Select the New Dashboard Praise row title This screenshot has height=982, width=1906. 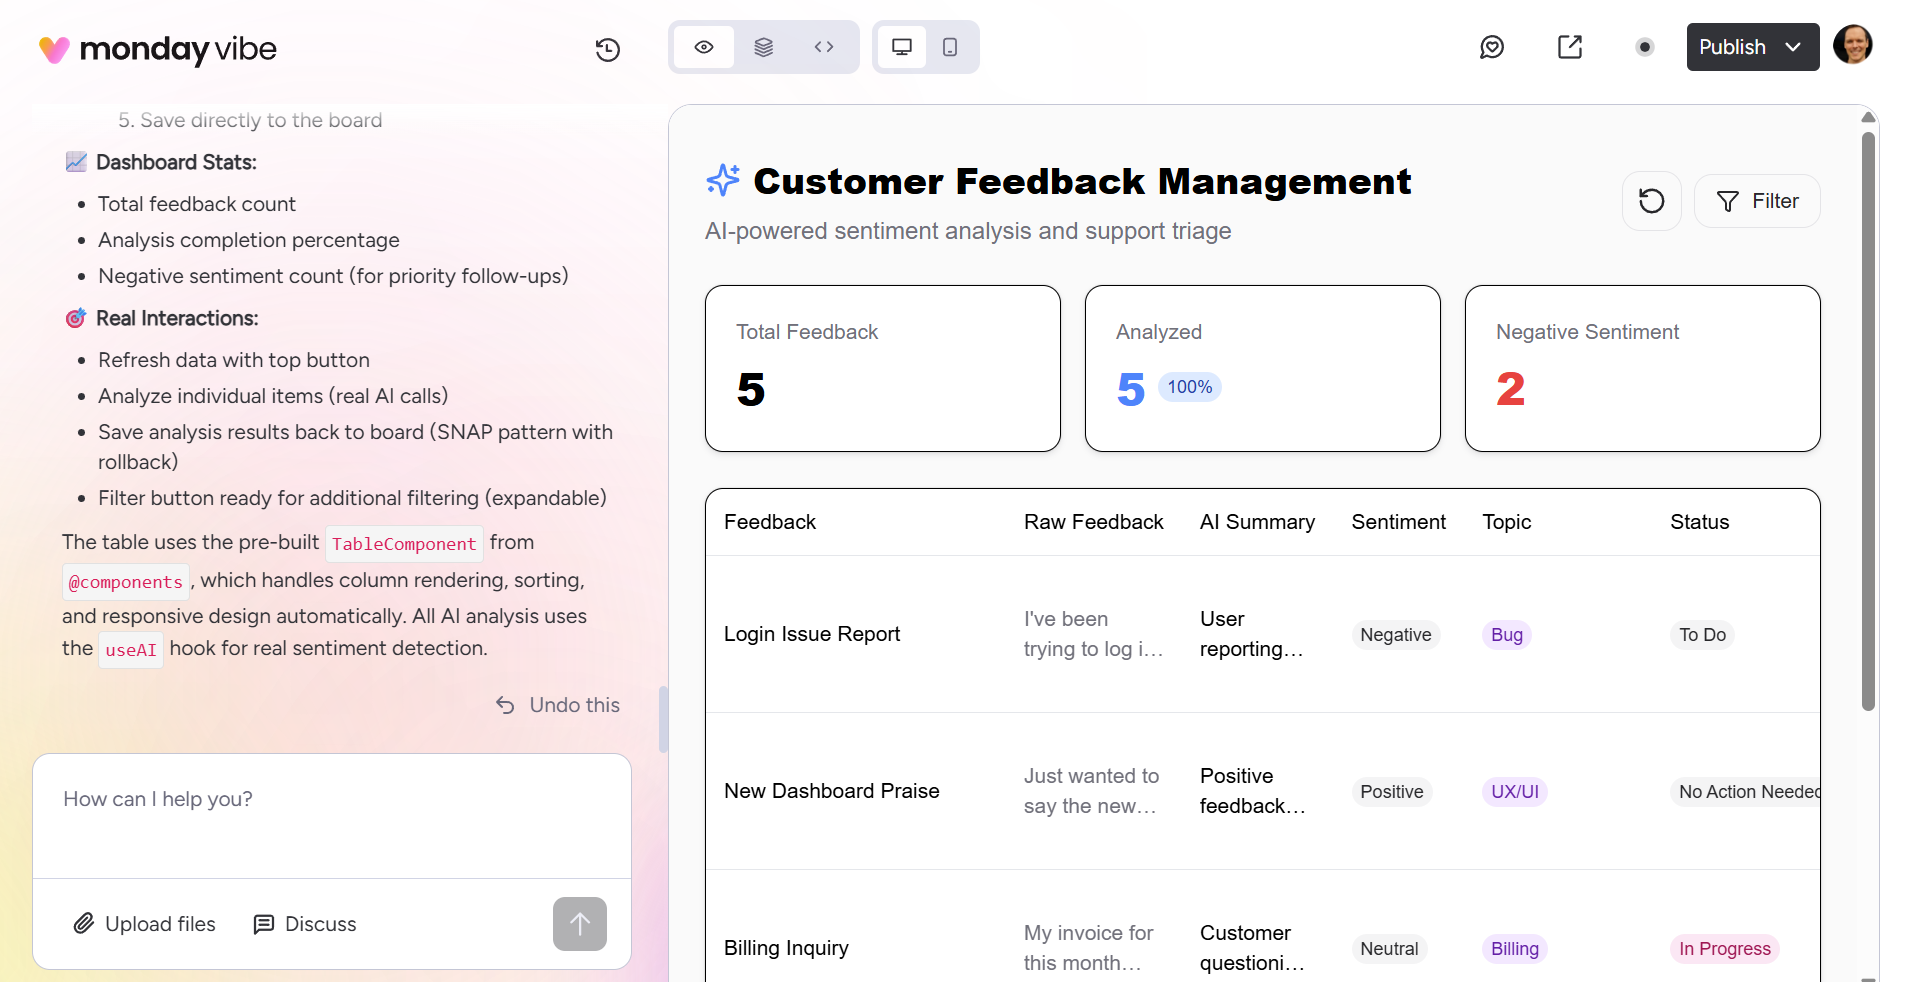pos(832,791)
